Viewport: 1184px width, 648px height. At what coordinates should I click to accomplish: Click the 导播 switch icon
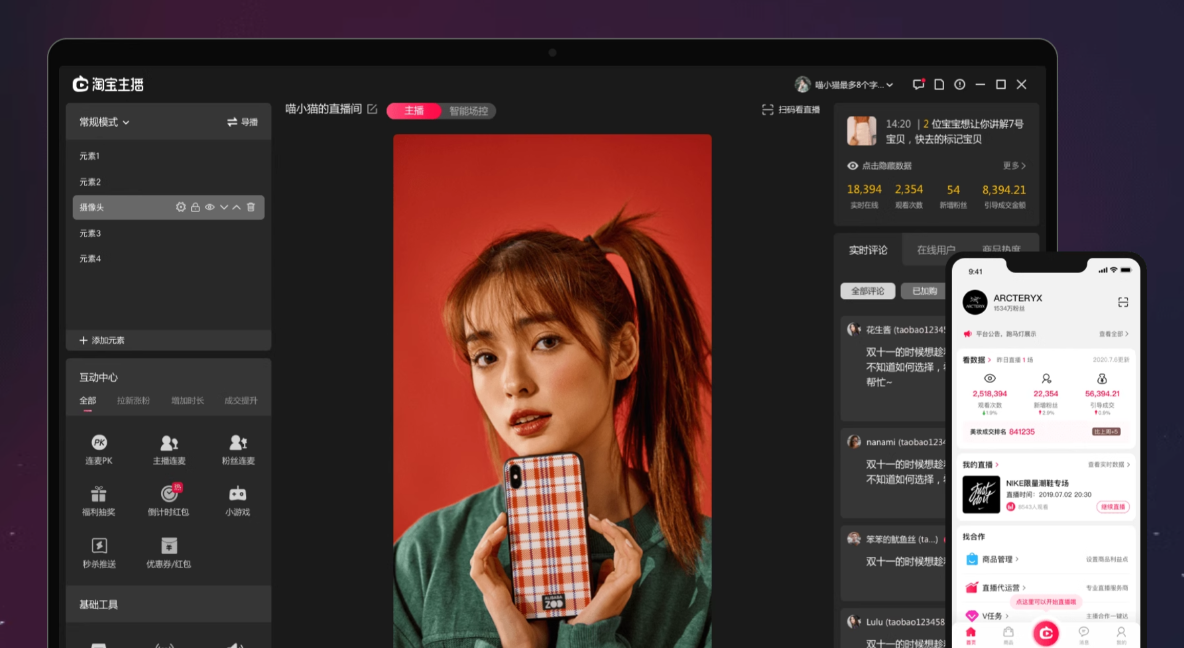click(232, 122)
